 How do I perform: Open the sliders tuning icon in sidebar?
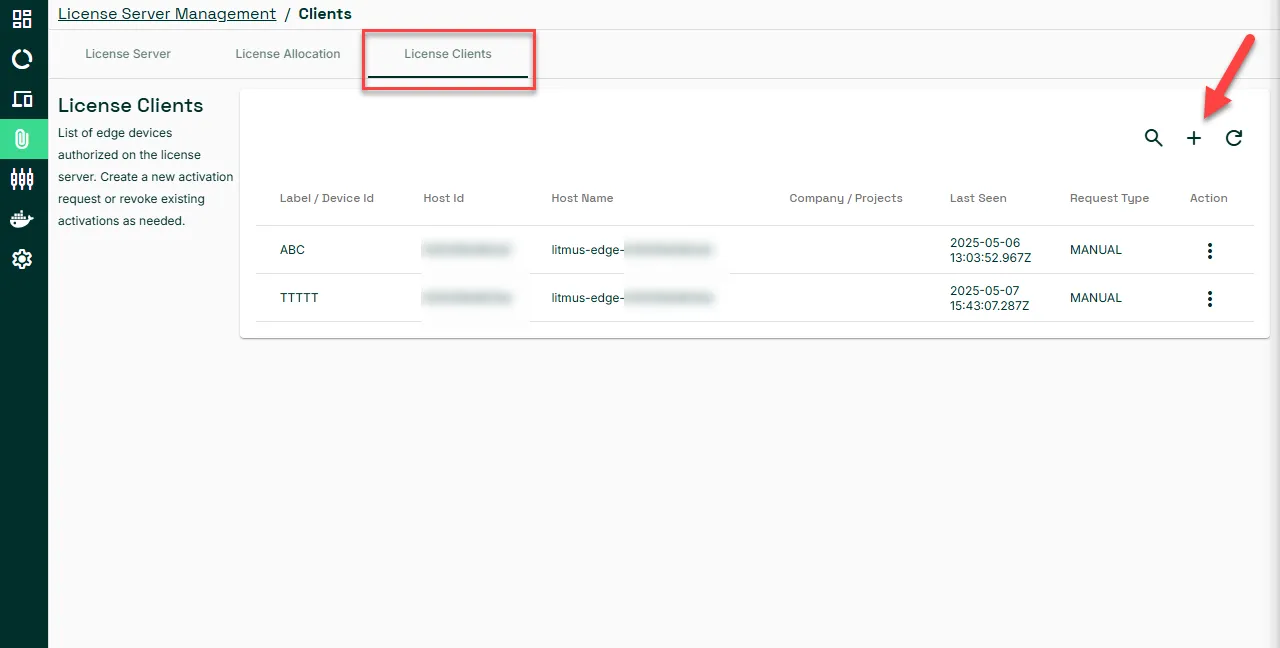[x=22, y=179]
